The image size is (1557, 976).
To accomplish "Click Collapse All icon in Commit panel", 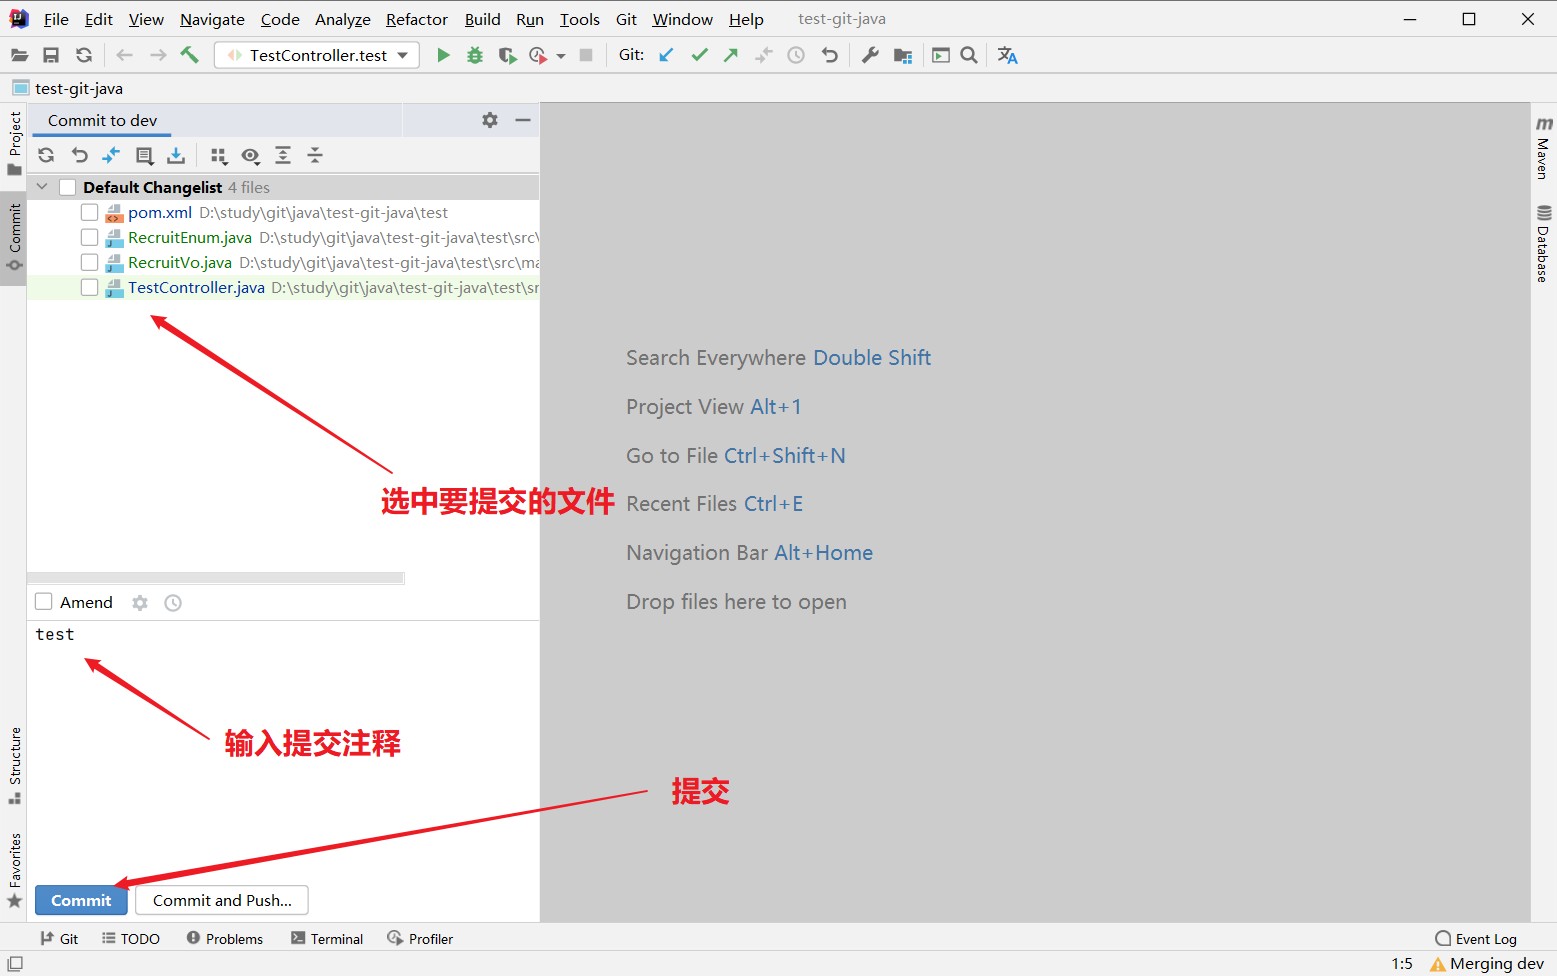I will pyautogui.click(x=315, y=155).
